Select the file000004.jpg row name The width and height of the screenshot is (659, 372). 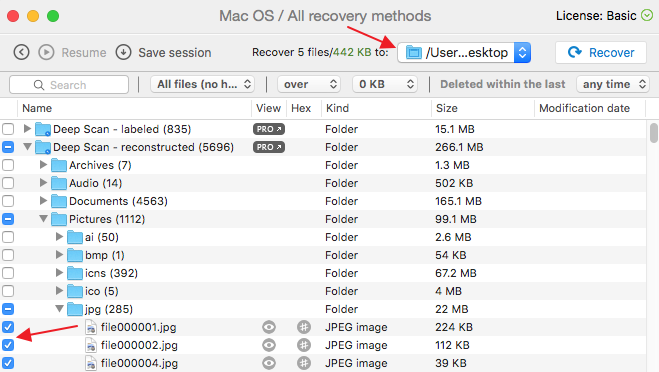[139, 363]
